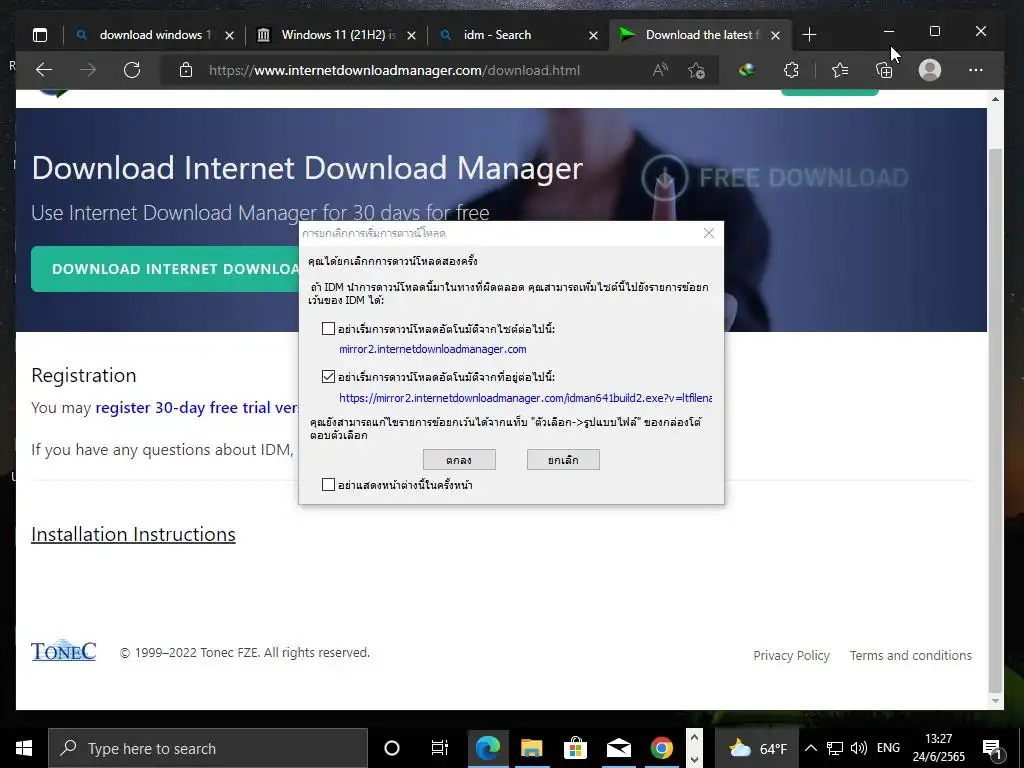Open the Windows Start menu
The height and width of the screenshot is (768, 1024).
point(24,748)
